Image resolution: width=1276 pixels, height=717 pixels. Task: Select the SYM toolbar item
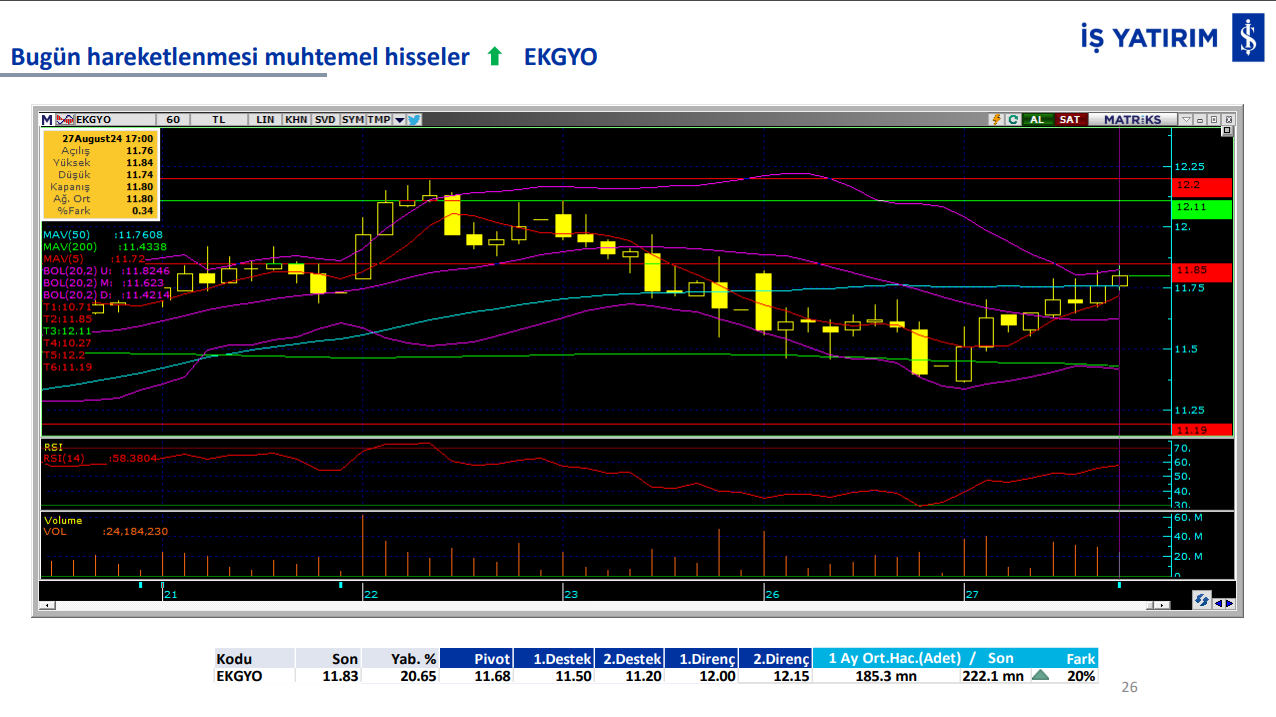[x=352, y=119]
